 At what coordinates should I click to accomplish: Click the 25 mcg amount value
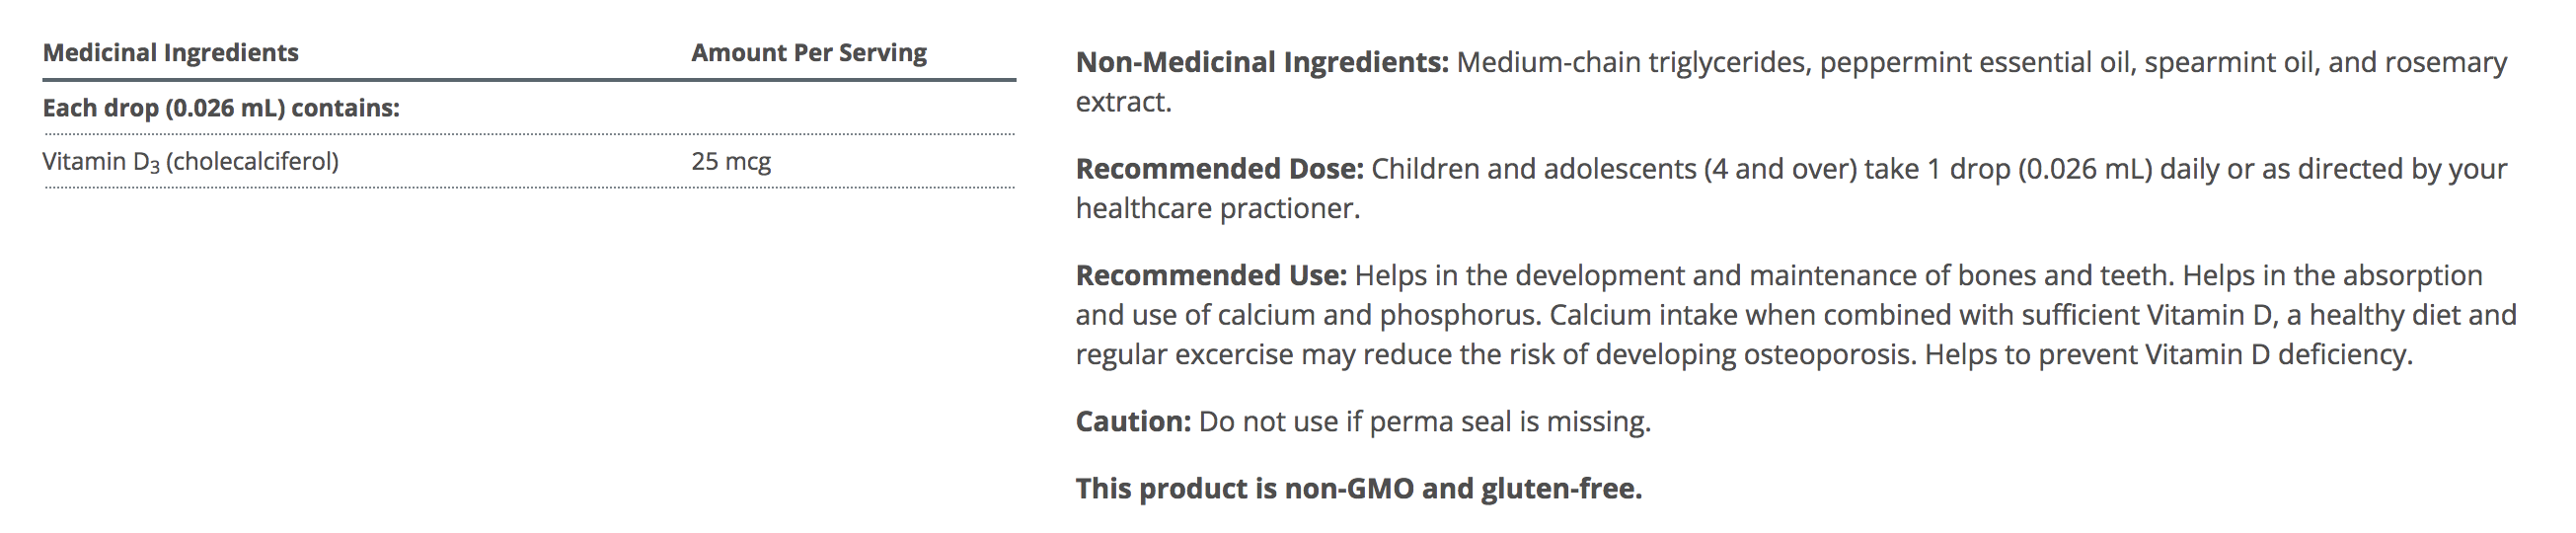coord(731,162)
